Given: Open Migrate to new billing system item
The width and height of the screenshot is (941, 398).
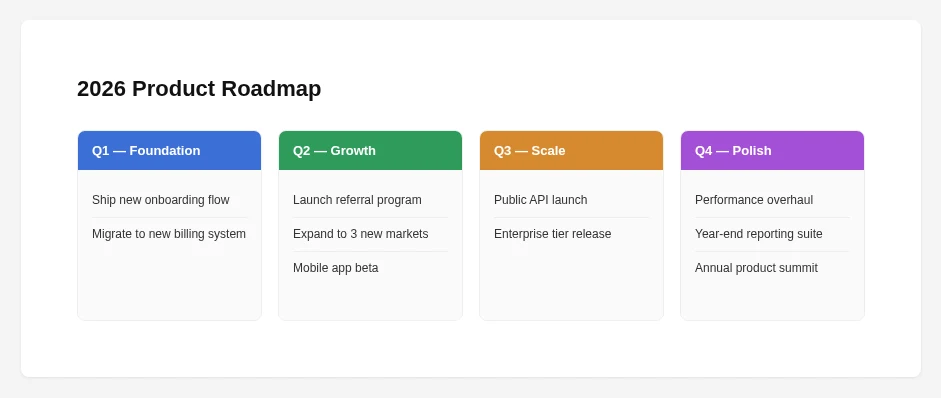Looking at the screenshot, I should coord(169,234).
